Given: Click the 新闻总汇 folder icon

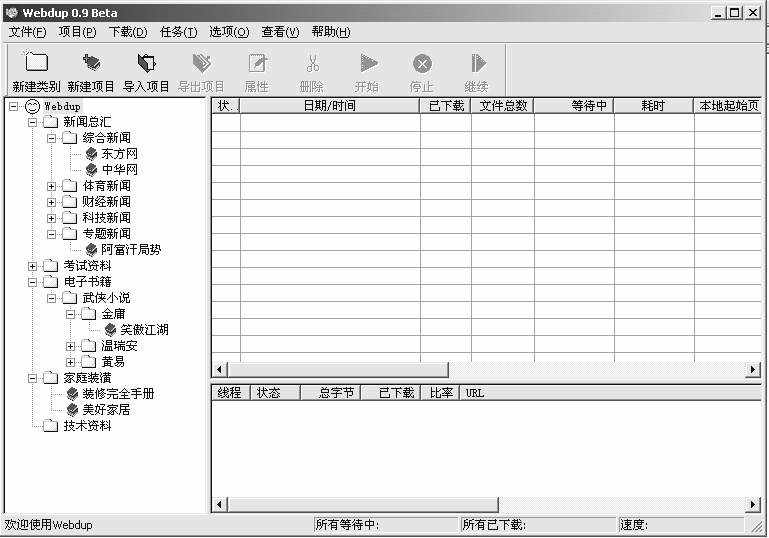Looking at the screenshot, I should point(51,122).
